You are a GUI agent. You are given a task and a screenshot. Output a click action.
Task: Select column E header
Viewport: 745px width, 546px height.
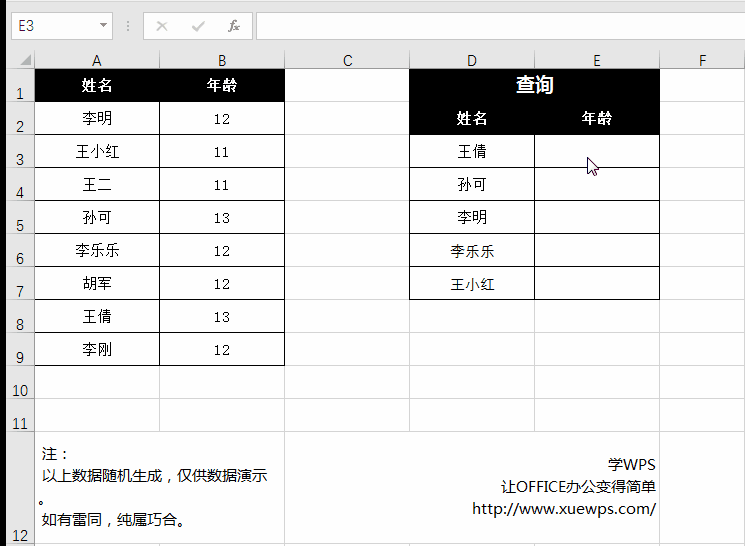click(597, 60)
